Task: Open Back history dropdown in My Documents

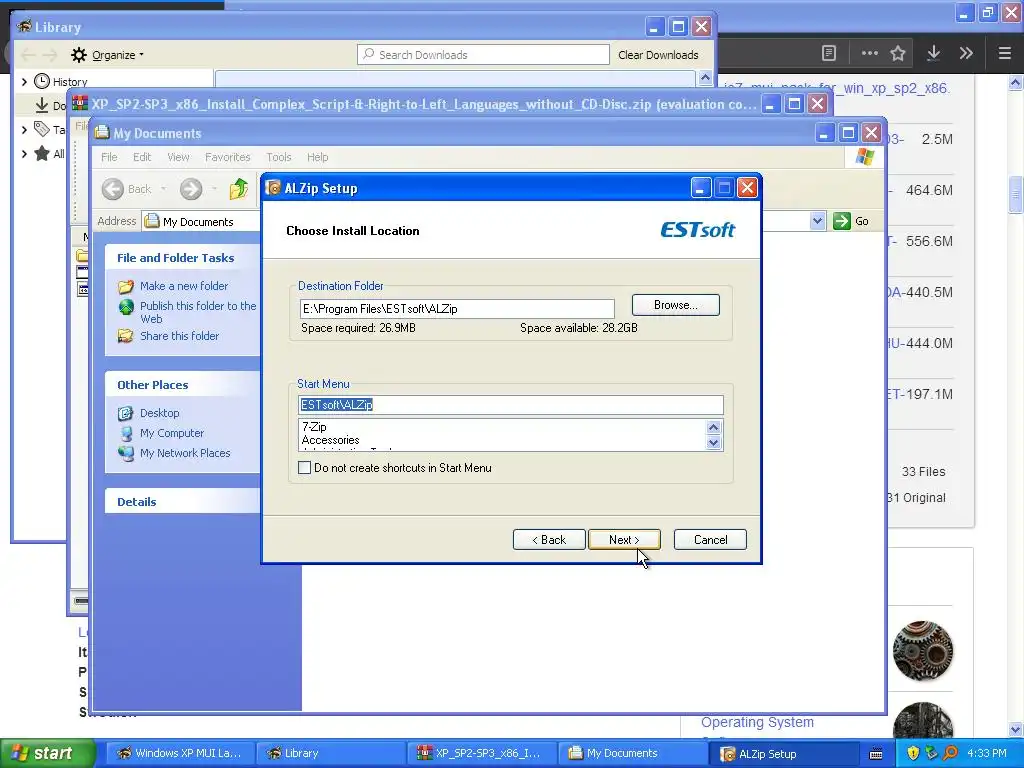Action: click(163, 189)
